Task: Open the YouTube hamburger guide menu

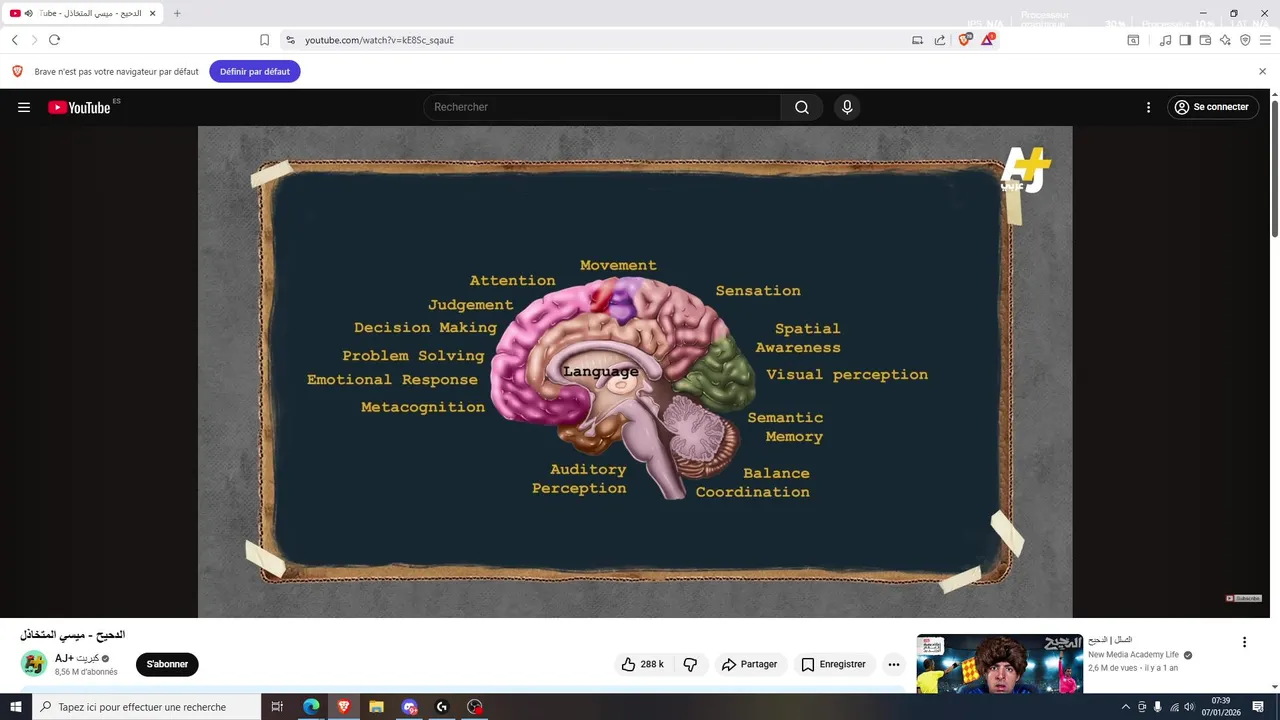Action: [24, 107]
